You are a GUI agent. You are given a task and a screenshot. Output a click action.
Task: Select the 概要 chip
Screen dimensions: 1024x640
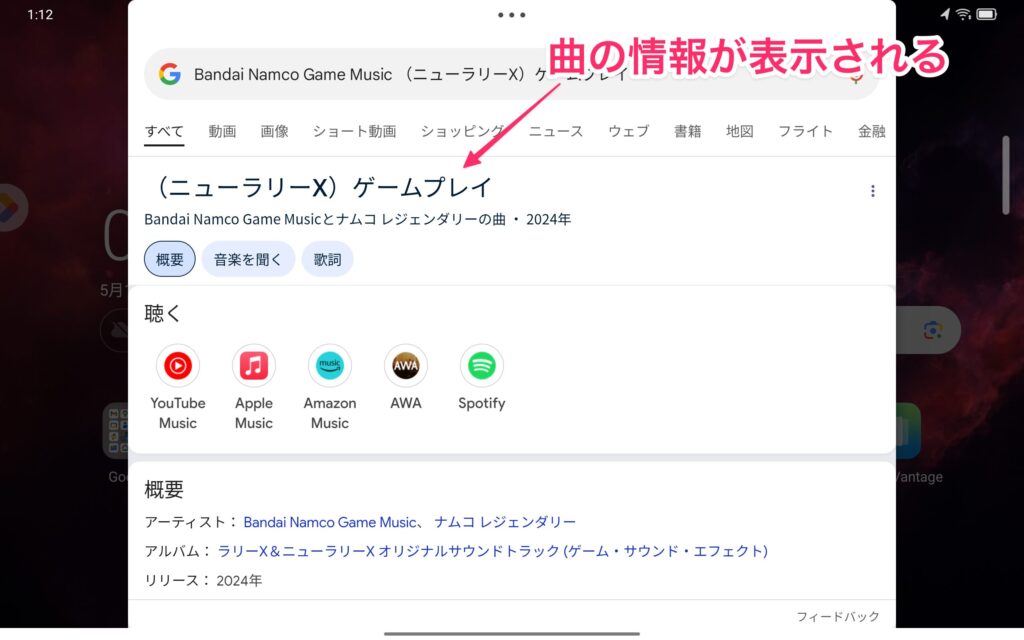170,259
